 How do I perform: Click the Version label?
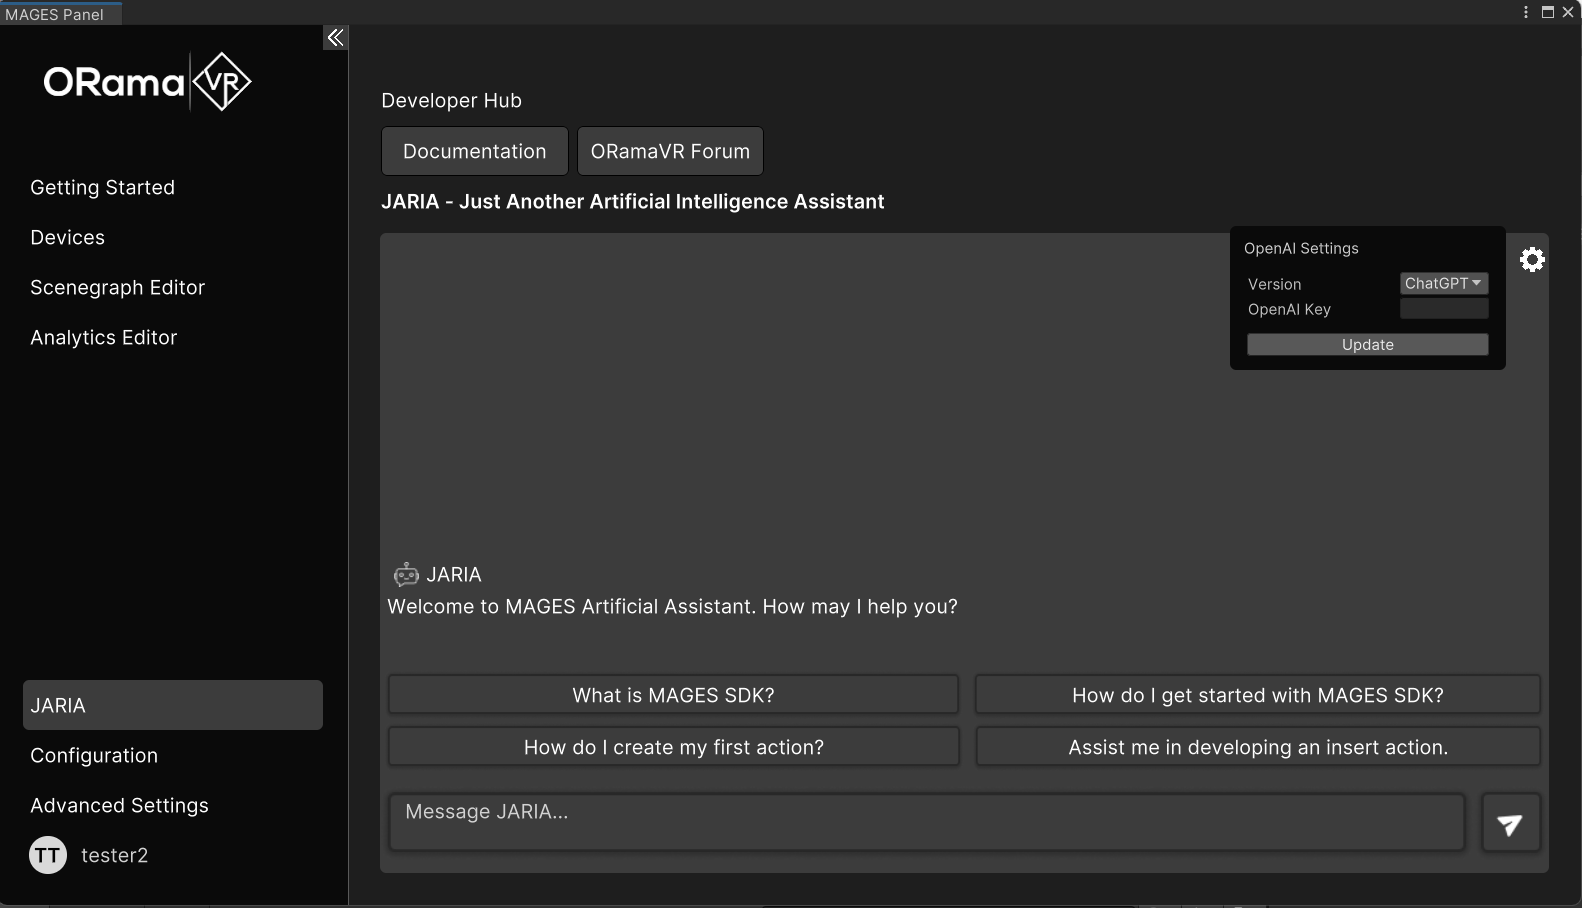tap(1275, 284)
